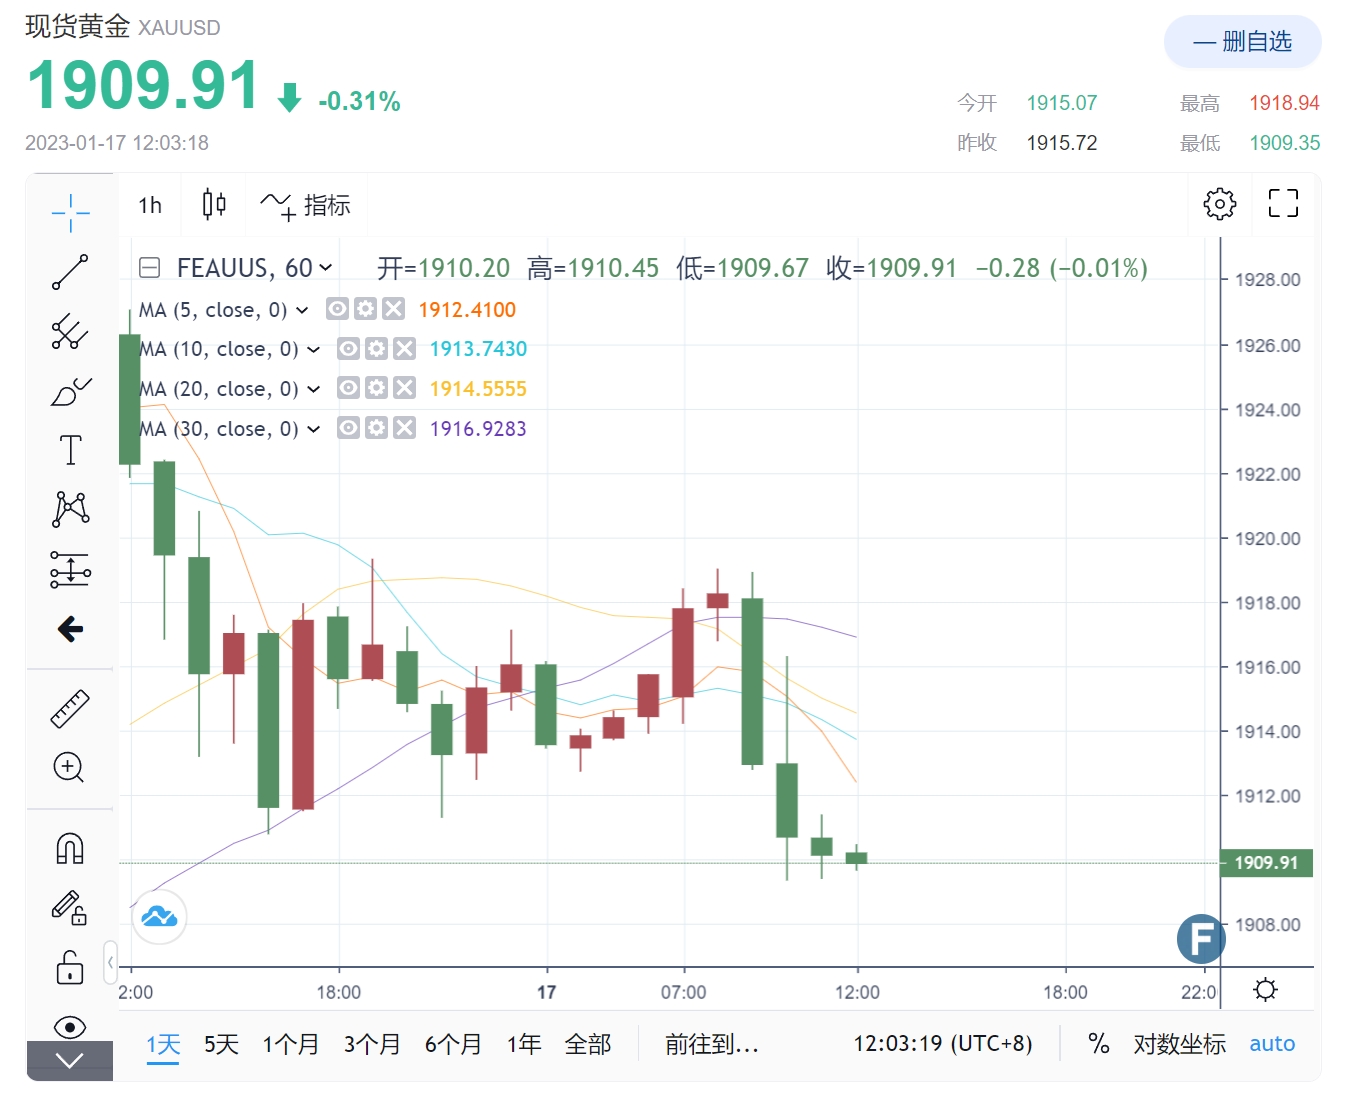Image resolution: width=1349 pixels, height=1098 pixels.
Task: Select the crosshair cursor tool
Action: click(70, 212)
